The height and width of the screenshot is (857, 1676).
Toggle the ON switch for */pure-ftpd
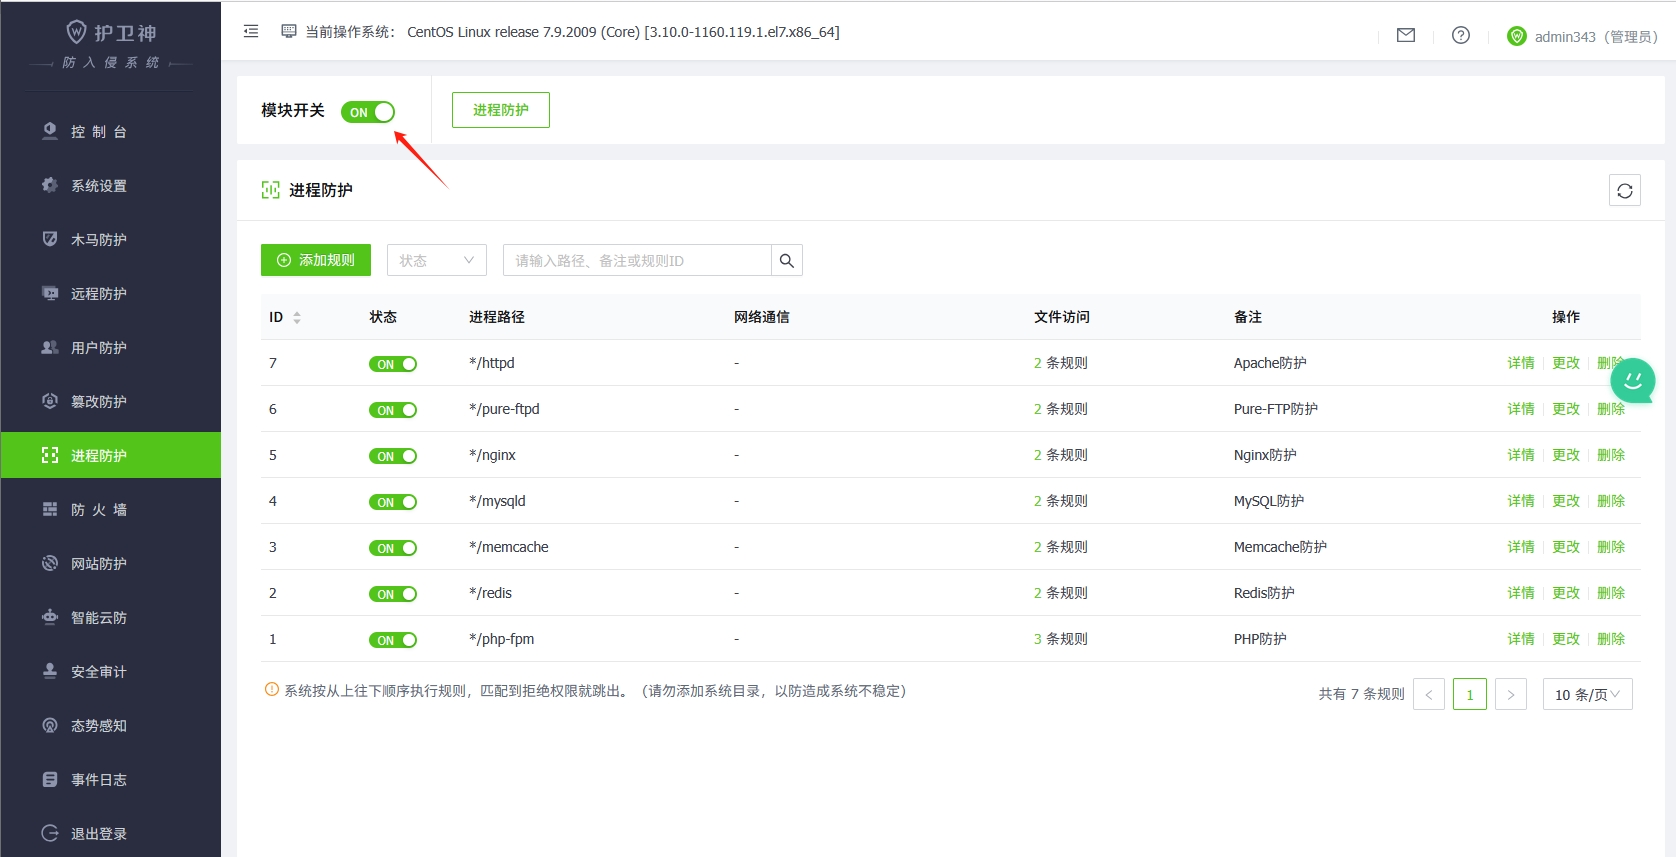(393, 410)
